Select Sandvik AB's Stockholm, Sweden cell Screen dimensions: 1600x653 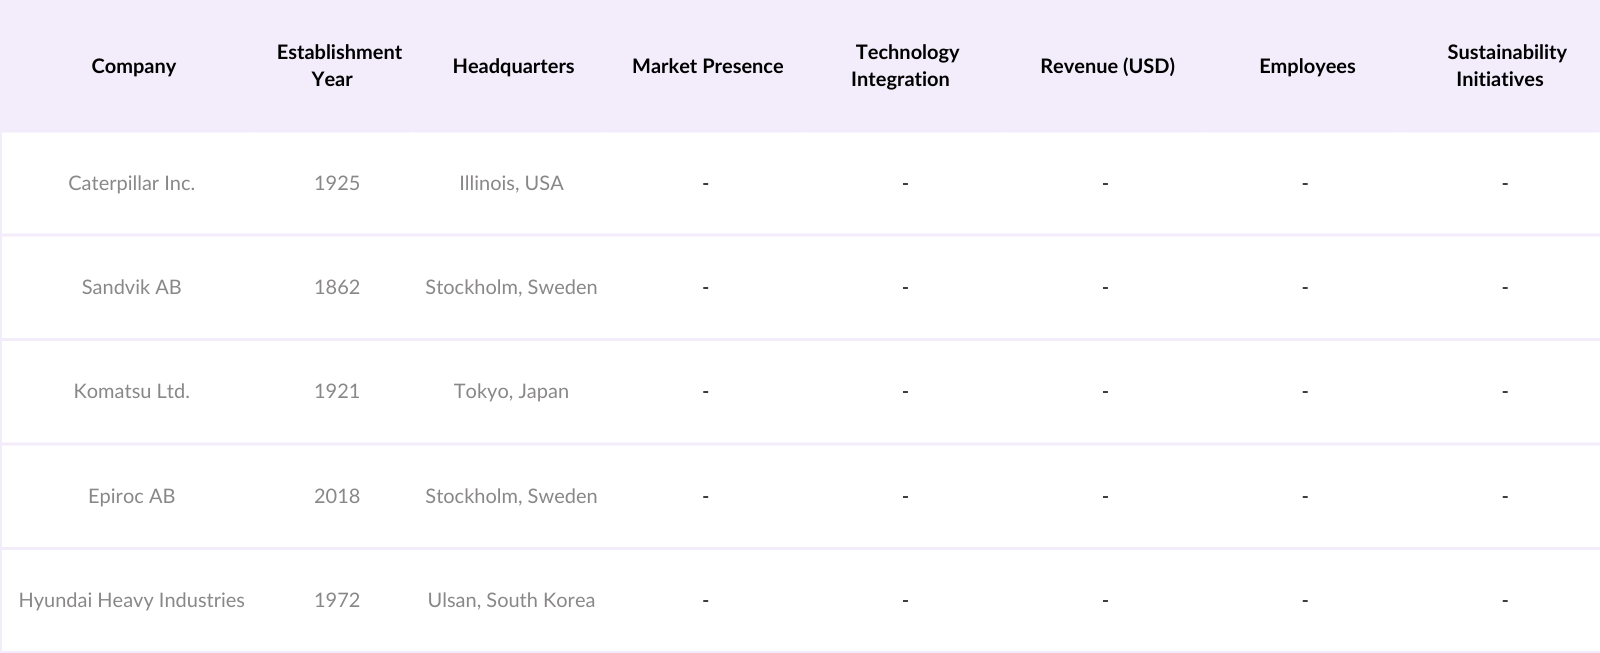[511, 287]
